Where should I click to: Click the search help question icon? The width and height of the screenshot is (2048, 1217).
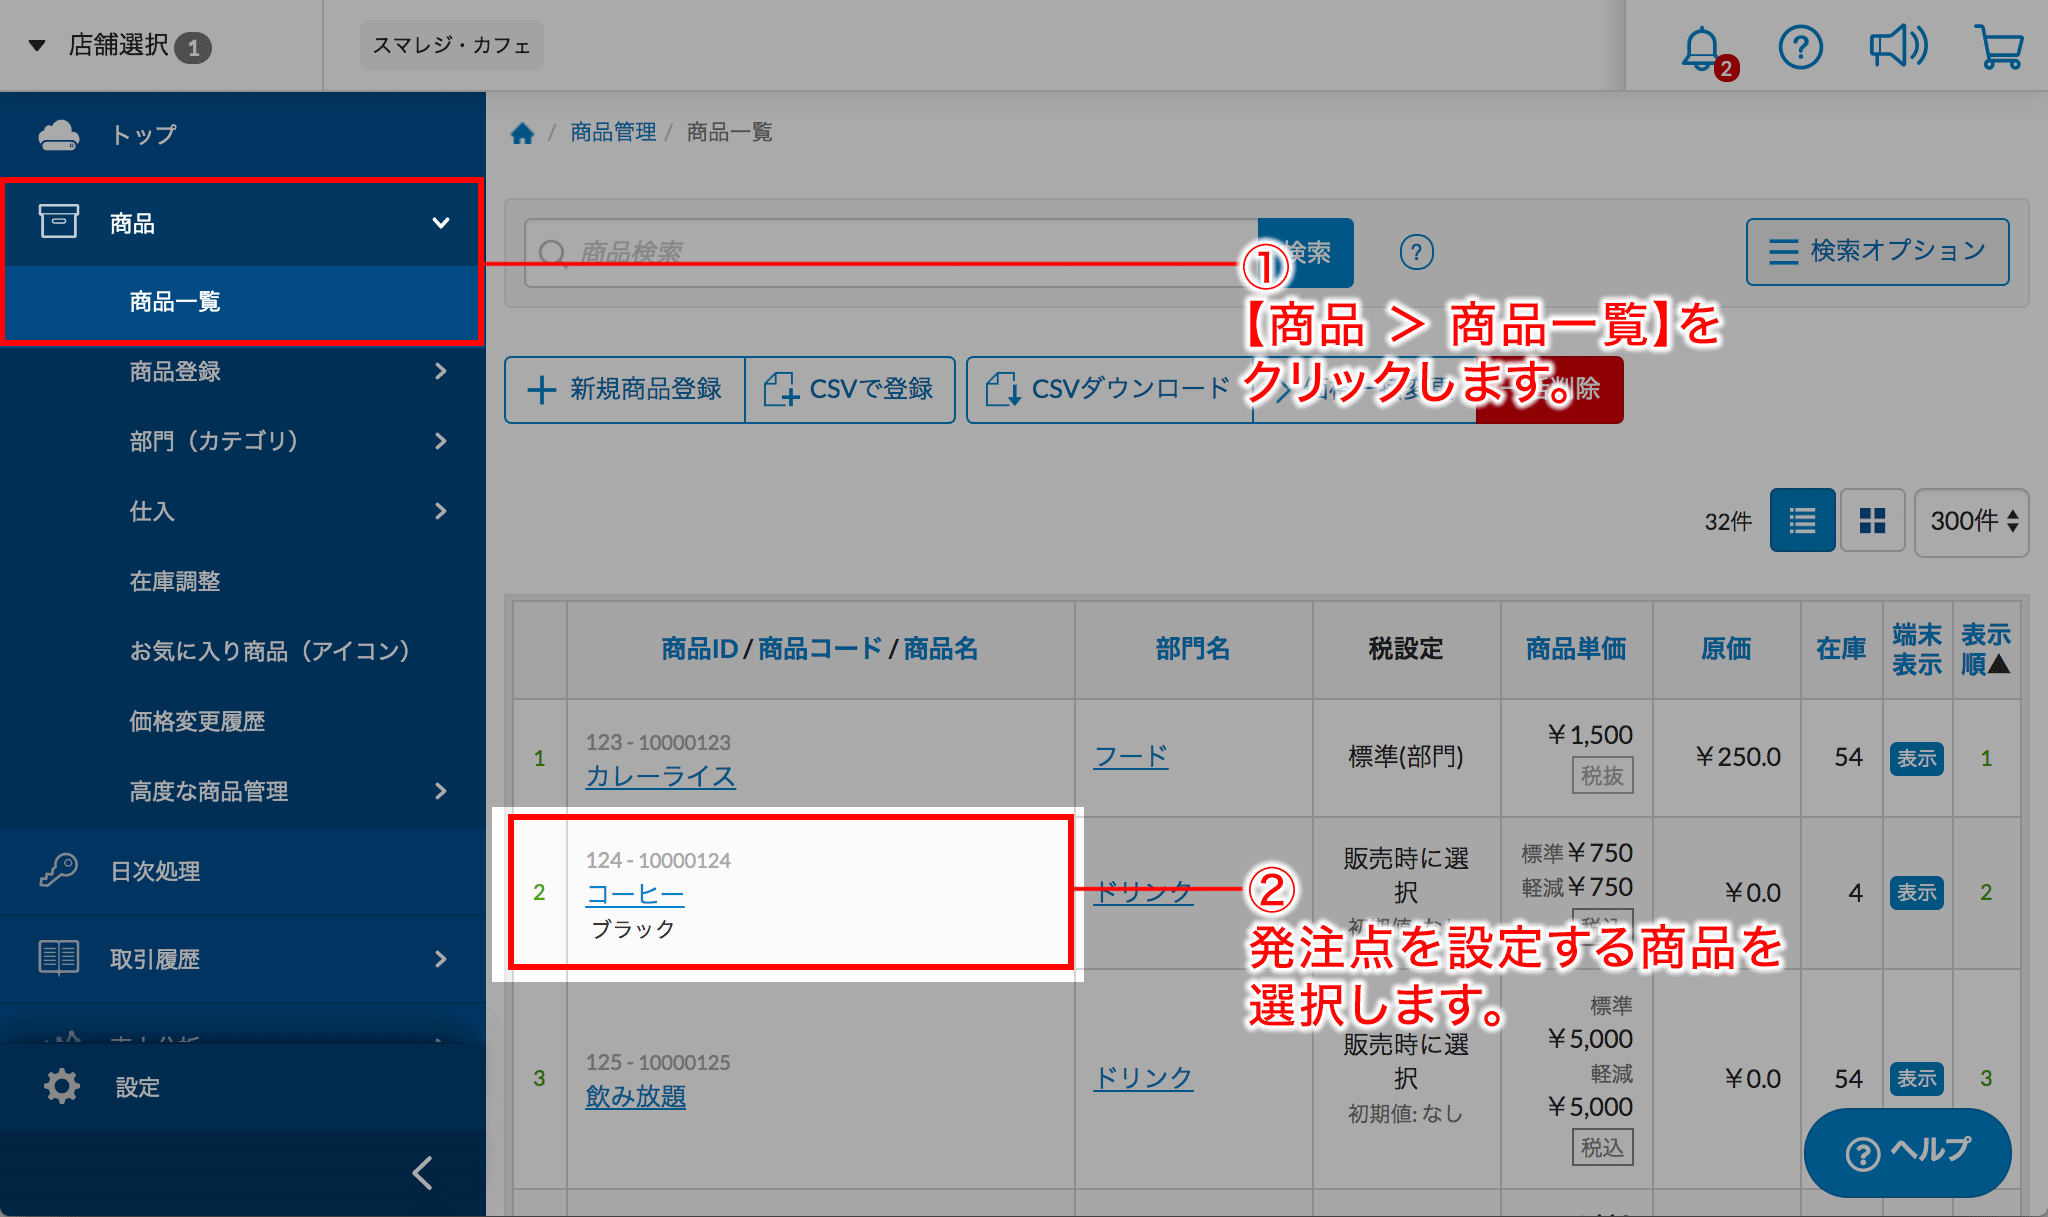coord(1416,252)
